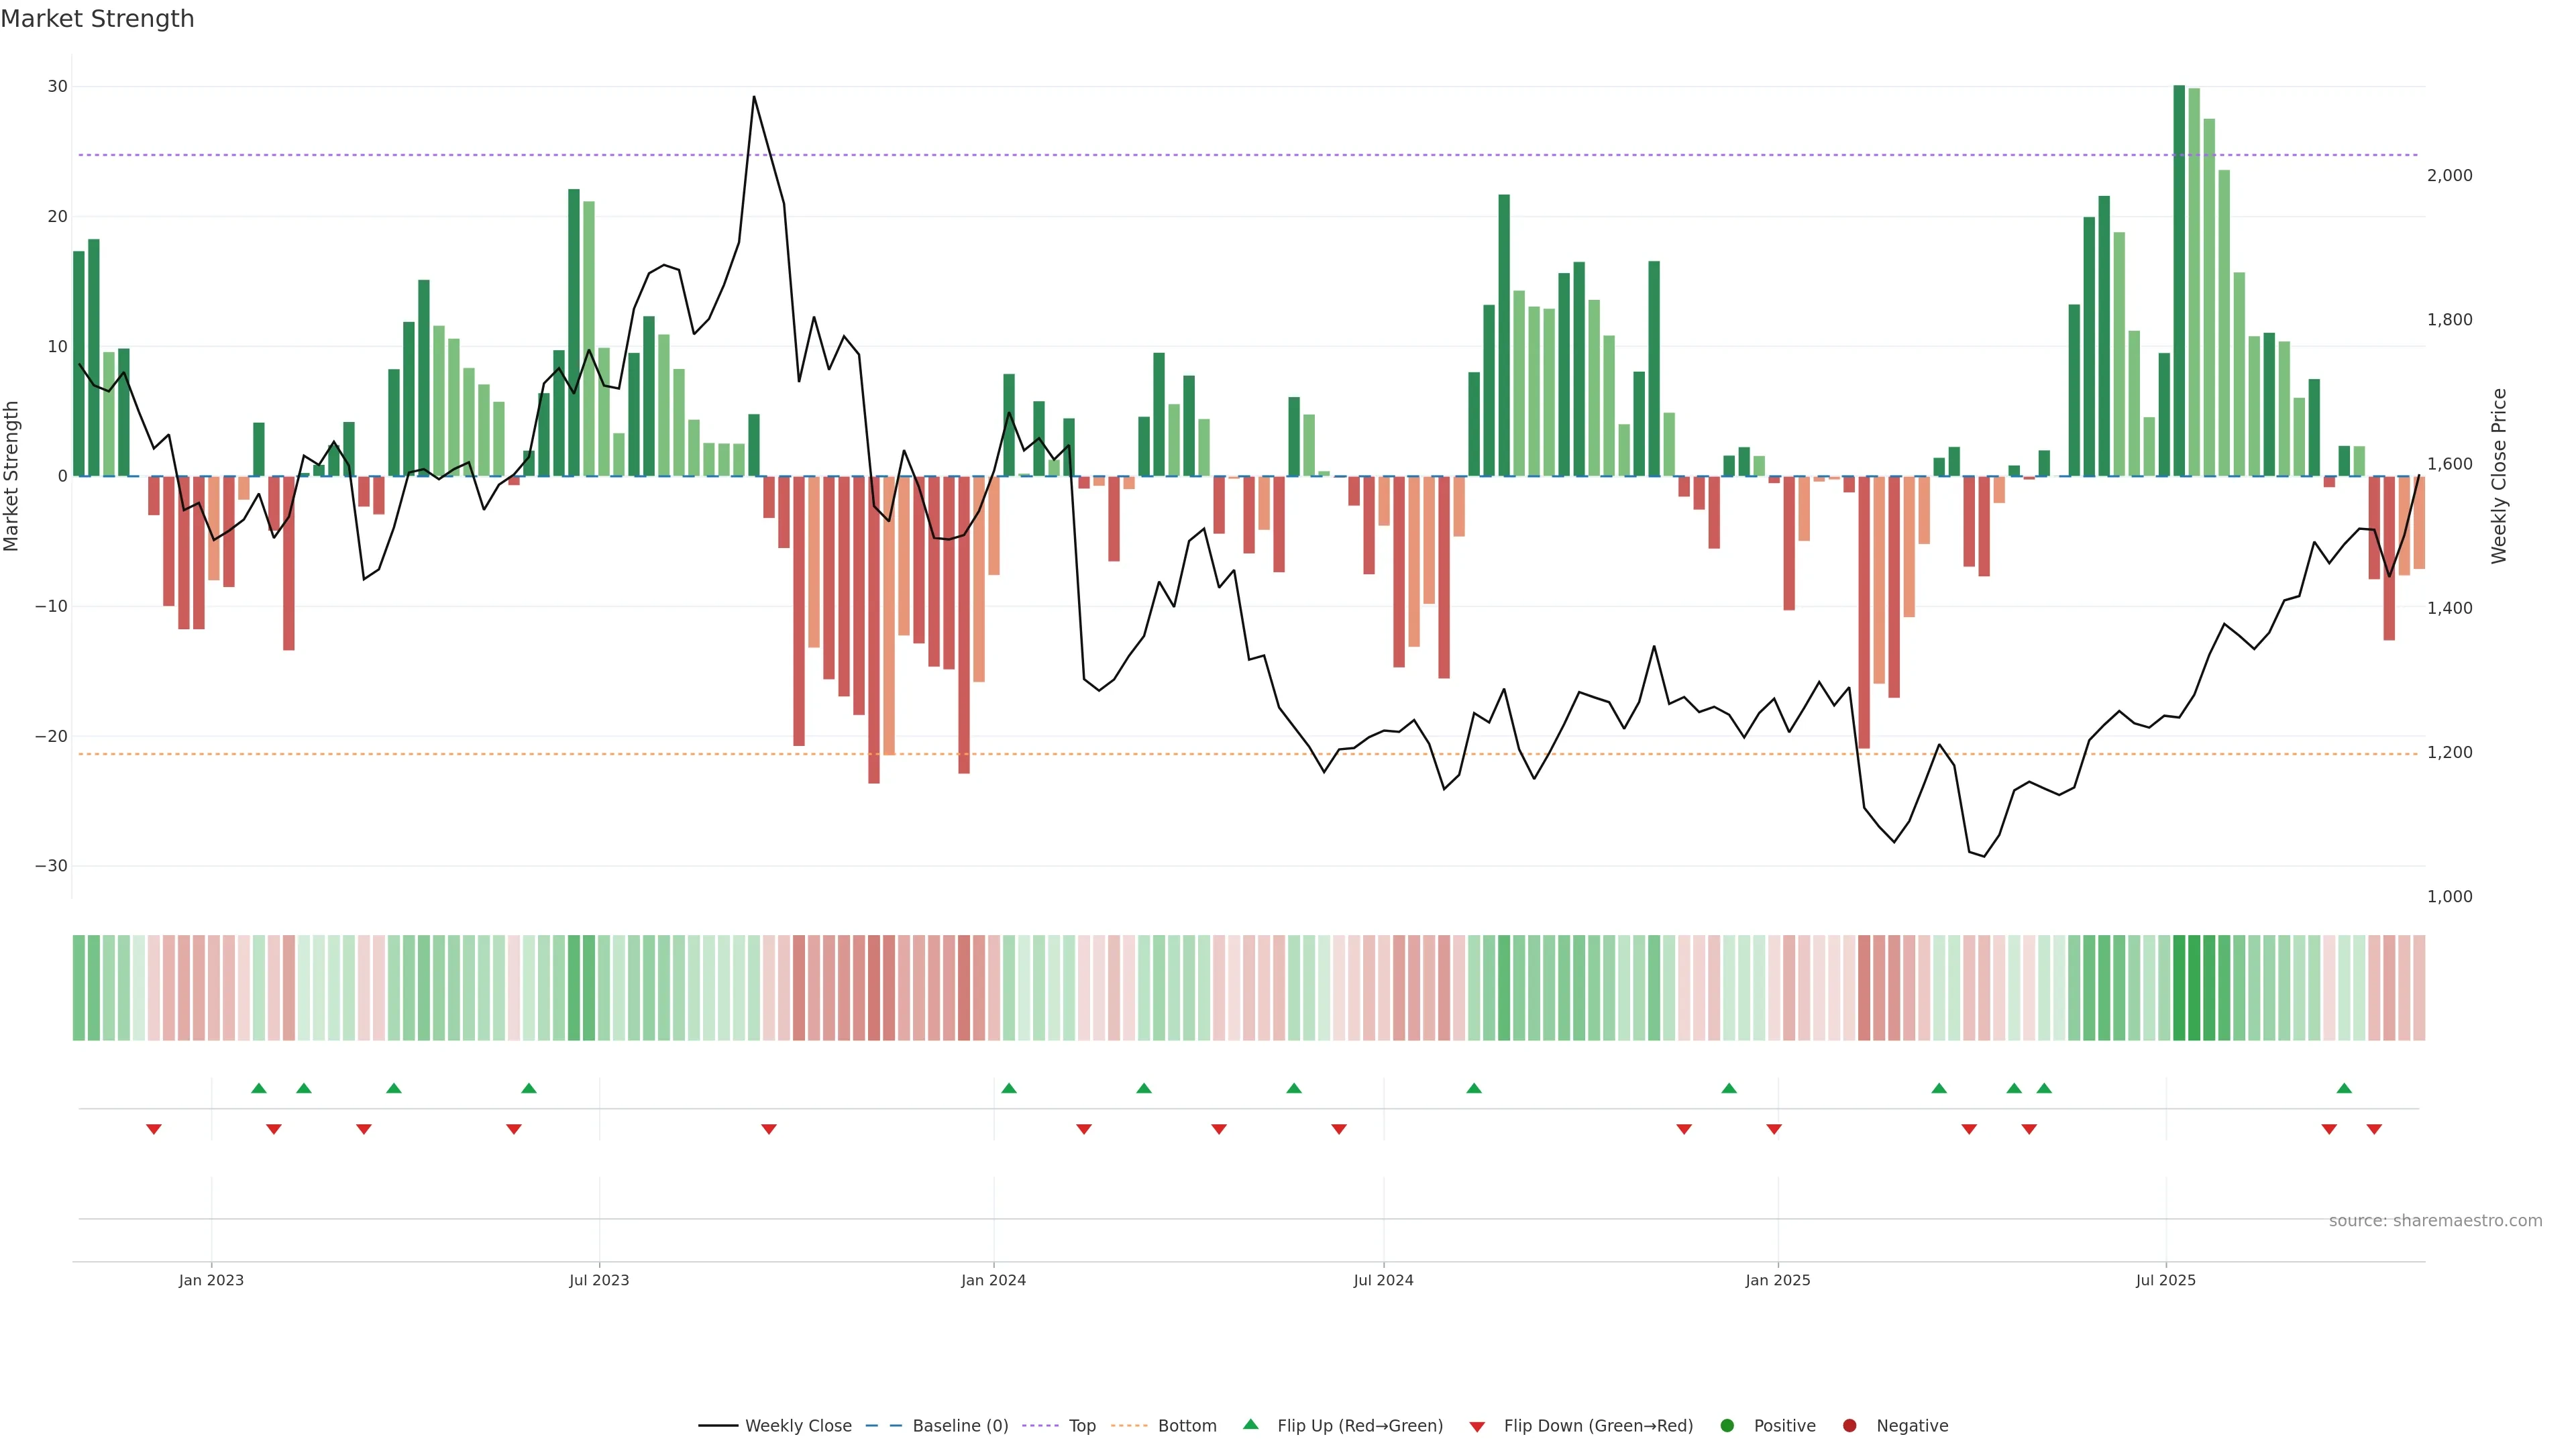
Task: Click the leftmost red flip-down triangle marker
Action: coord(154,1129)
